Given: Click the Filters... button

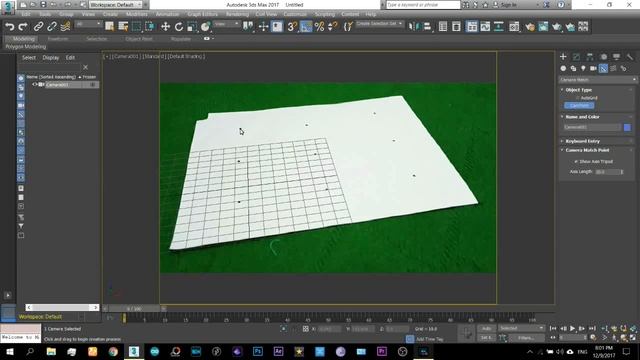Looking at the screenshot, I should pyautogui.click(x=526, y=338).
